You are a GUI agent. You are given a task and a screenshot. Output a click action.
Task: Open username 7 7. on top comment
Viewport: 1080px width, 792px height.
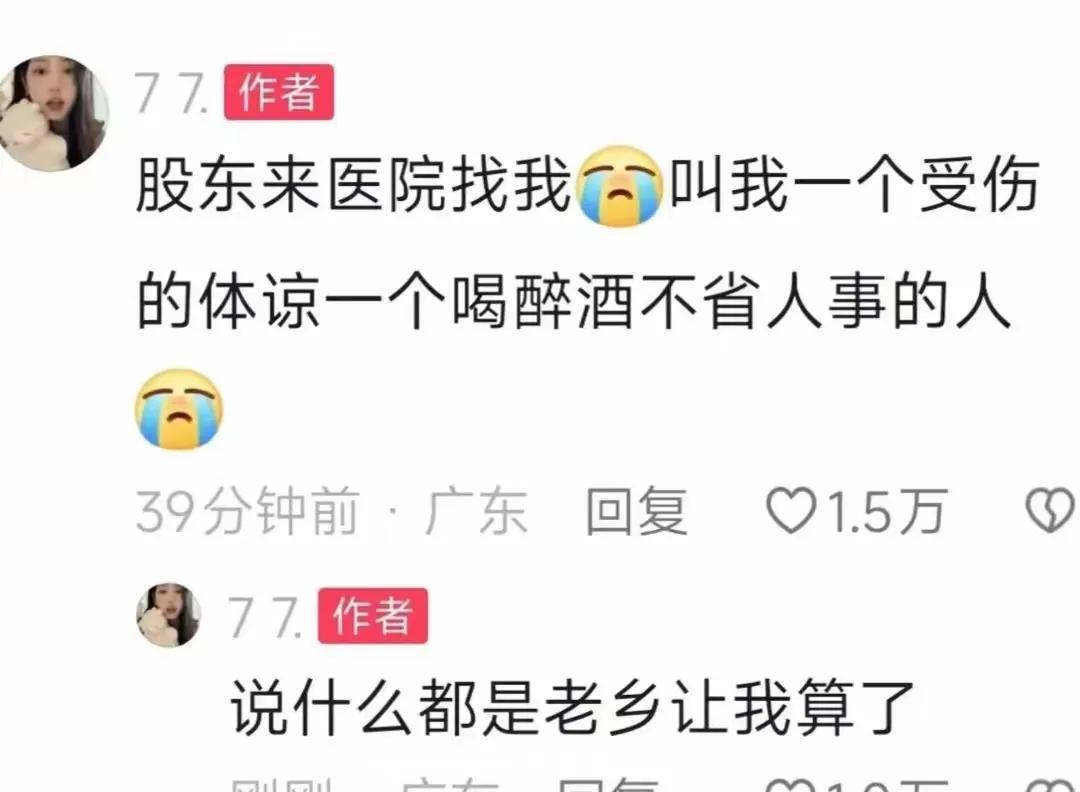[x=172, y=92]
